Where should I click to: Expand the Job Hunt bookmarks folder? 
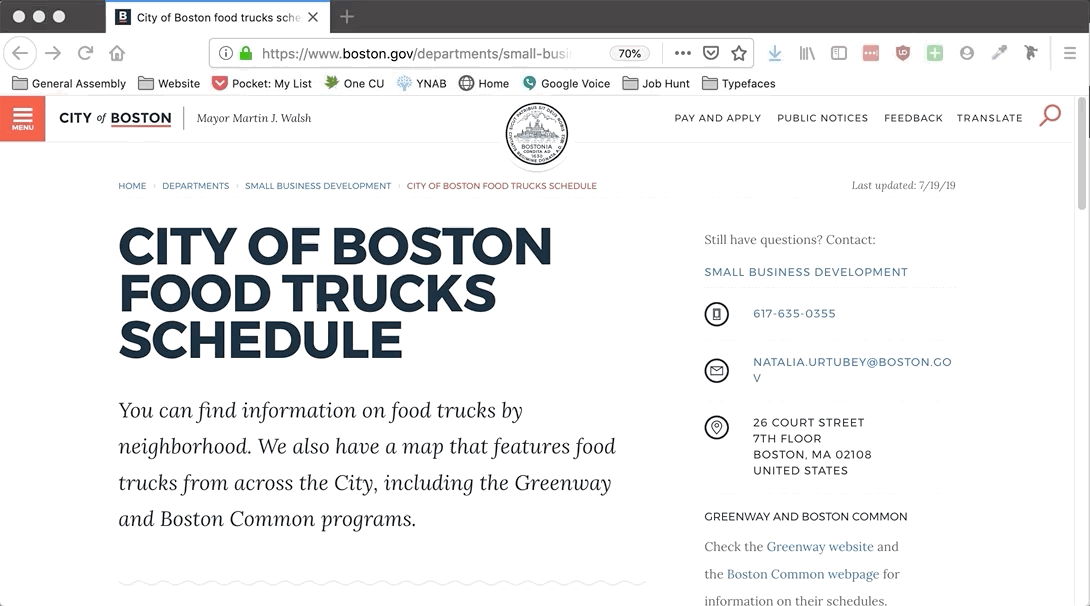point(656,84)
